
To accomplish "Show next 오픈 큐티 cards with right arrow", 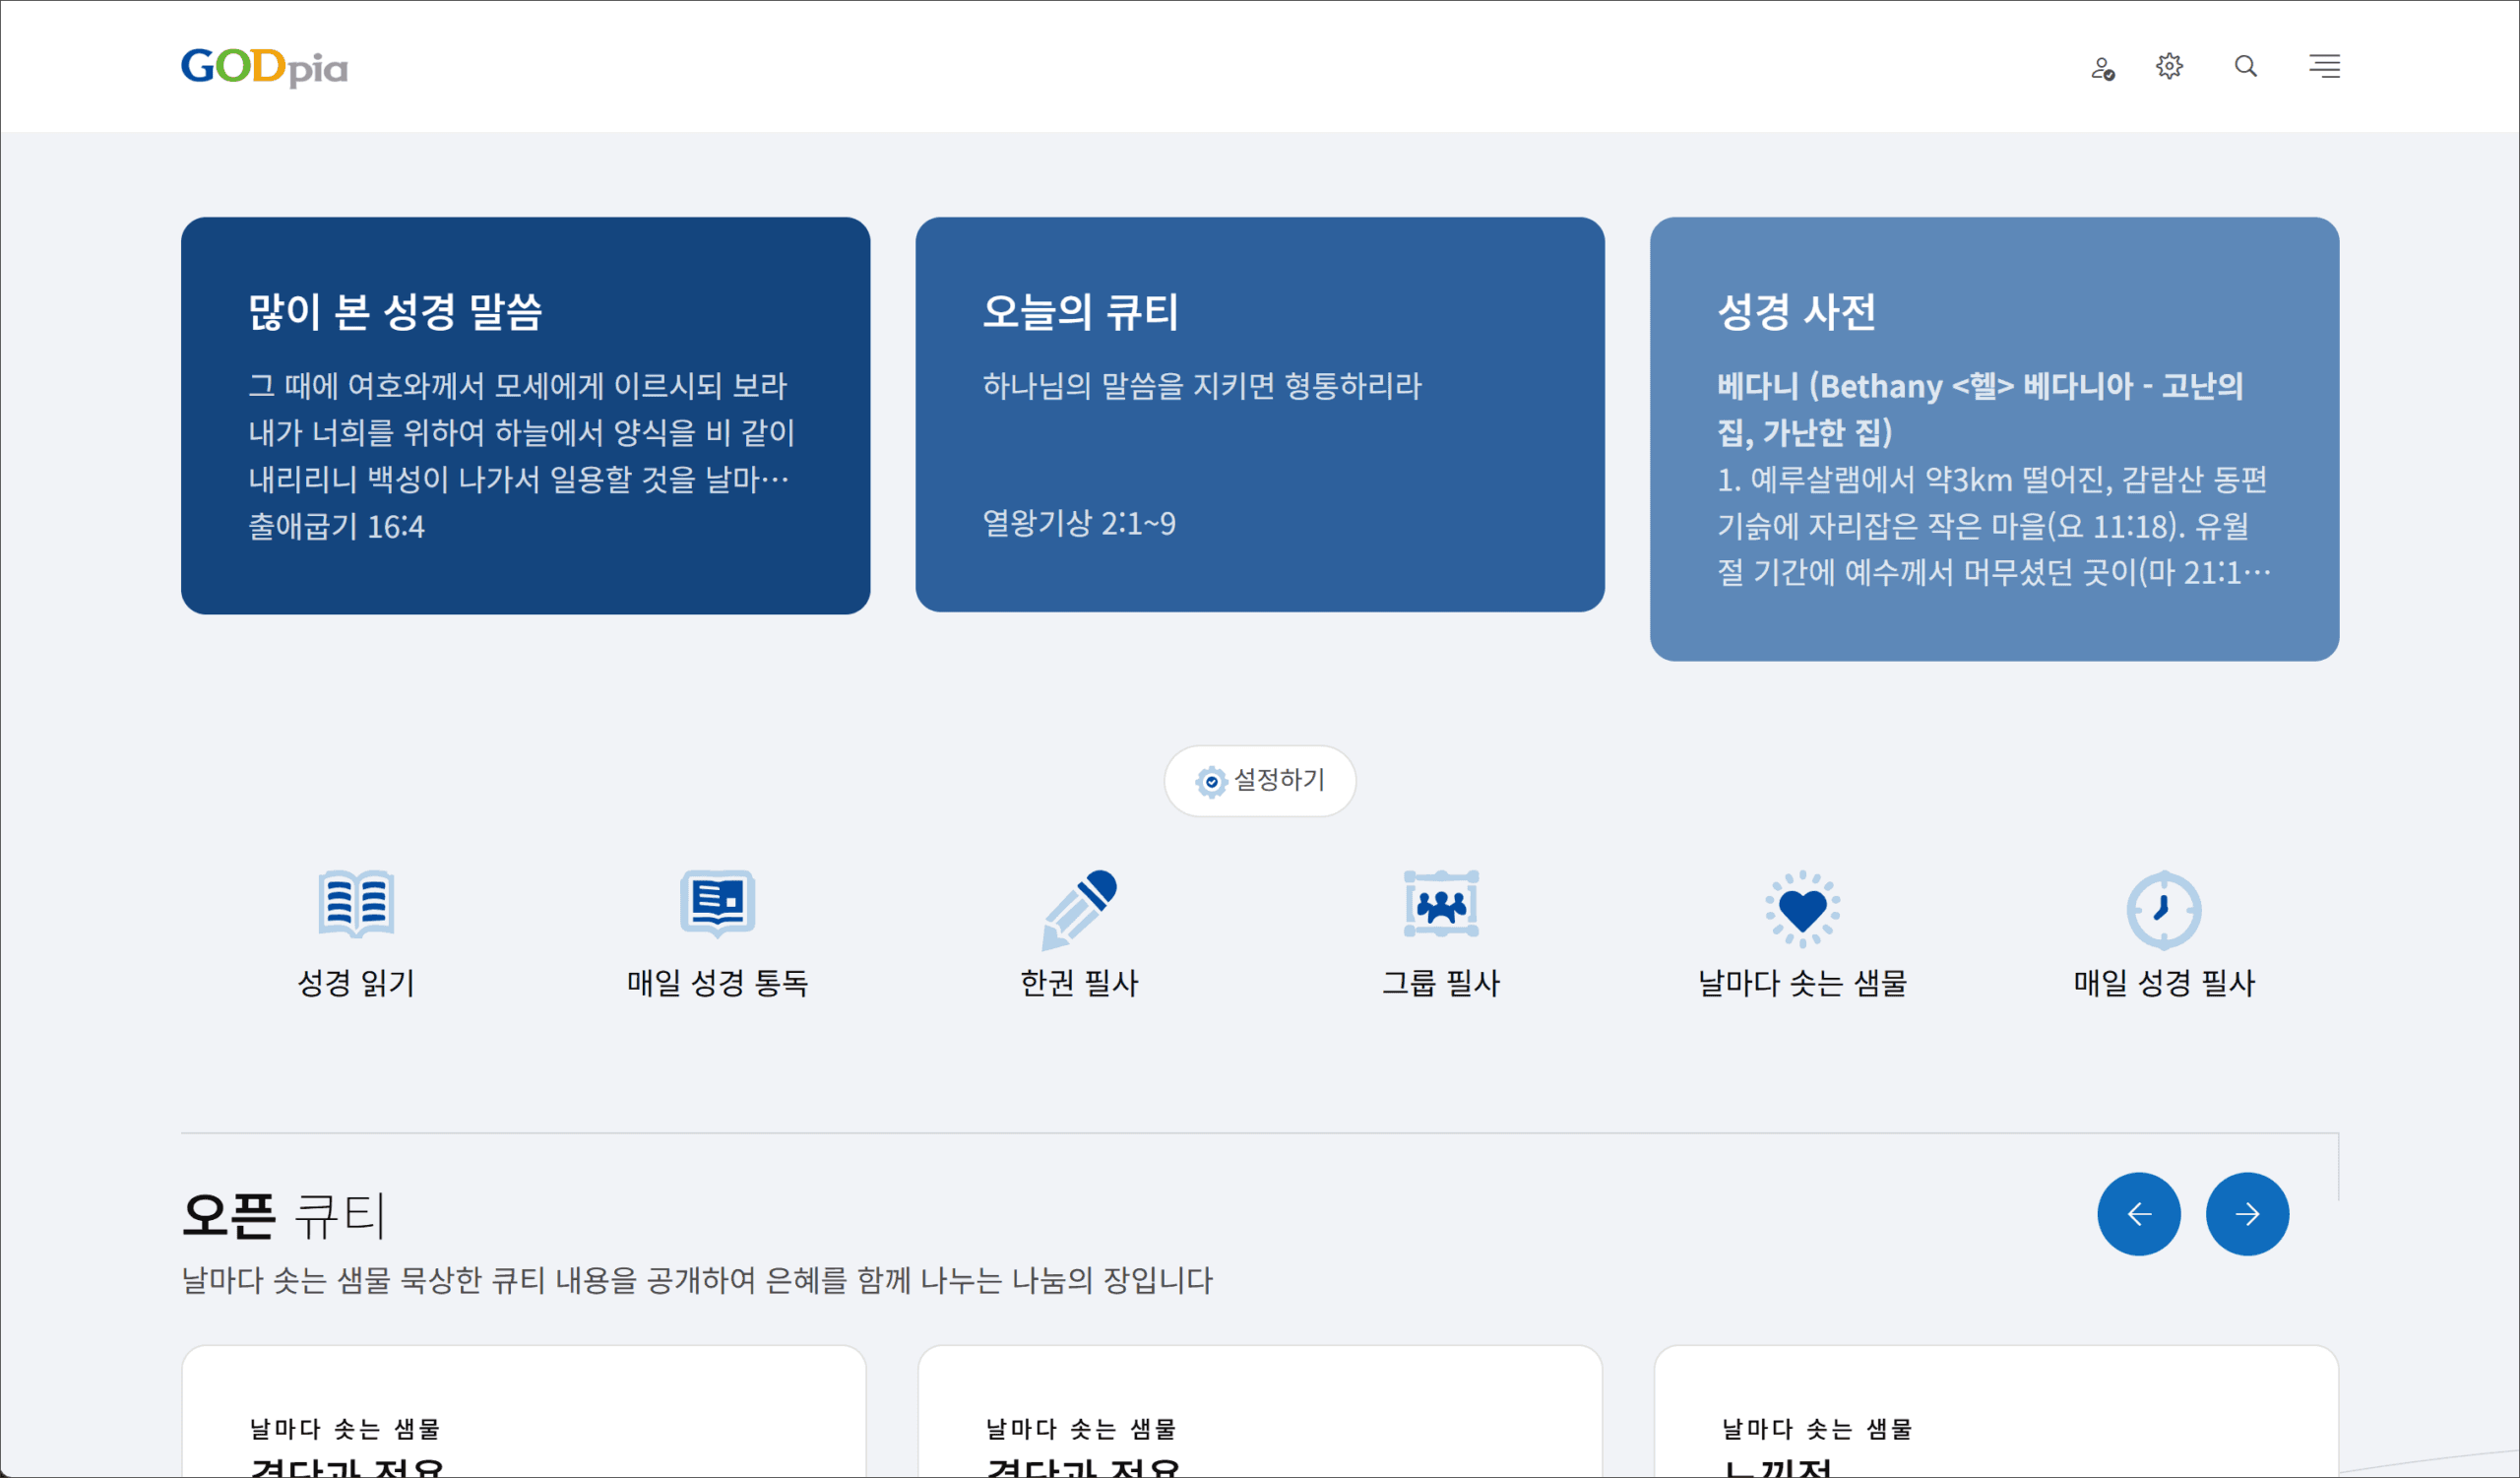I will [x=2247, y=1213].
